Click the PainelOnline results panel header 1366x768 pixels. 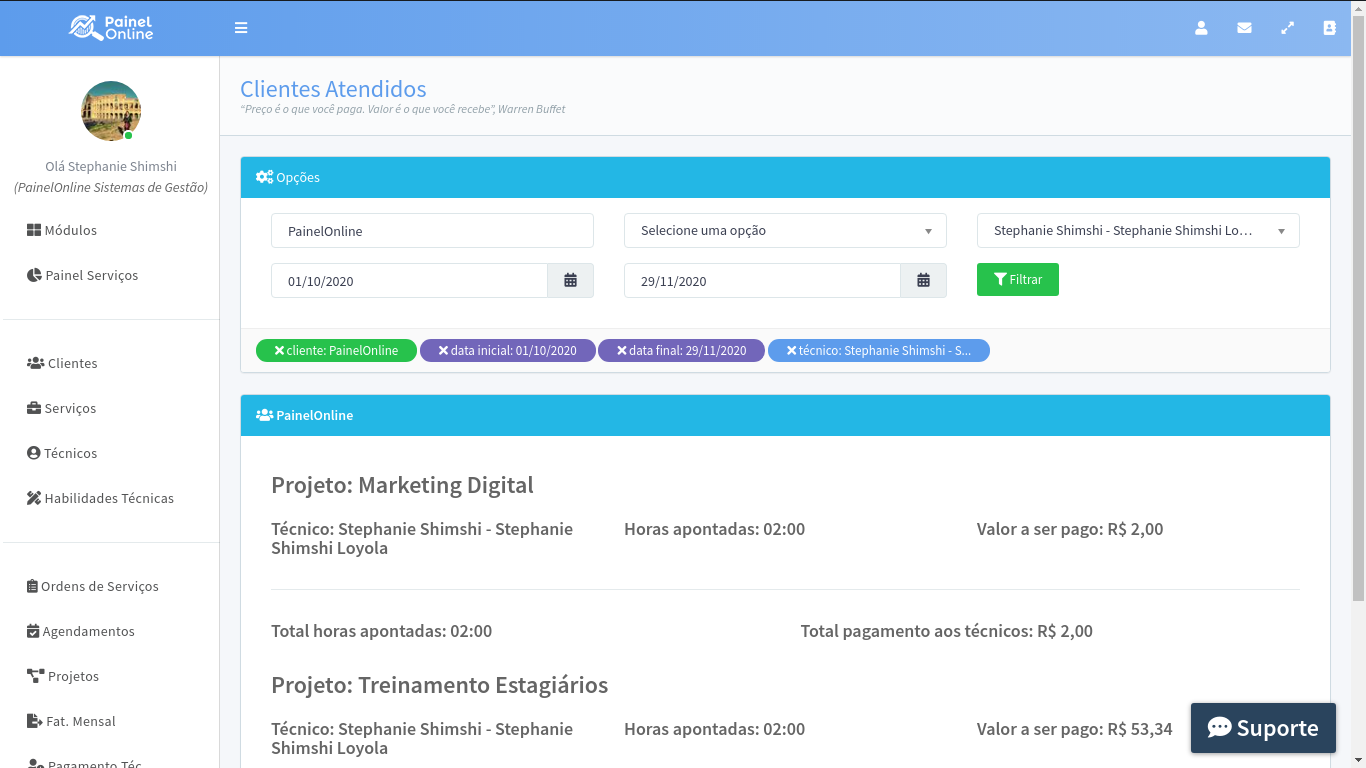tap(785, 415)
